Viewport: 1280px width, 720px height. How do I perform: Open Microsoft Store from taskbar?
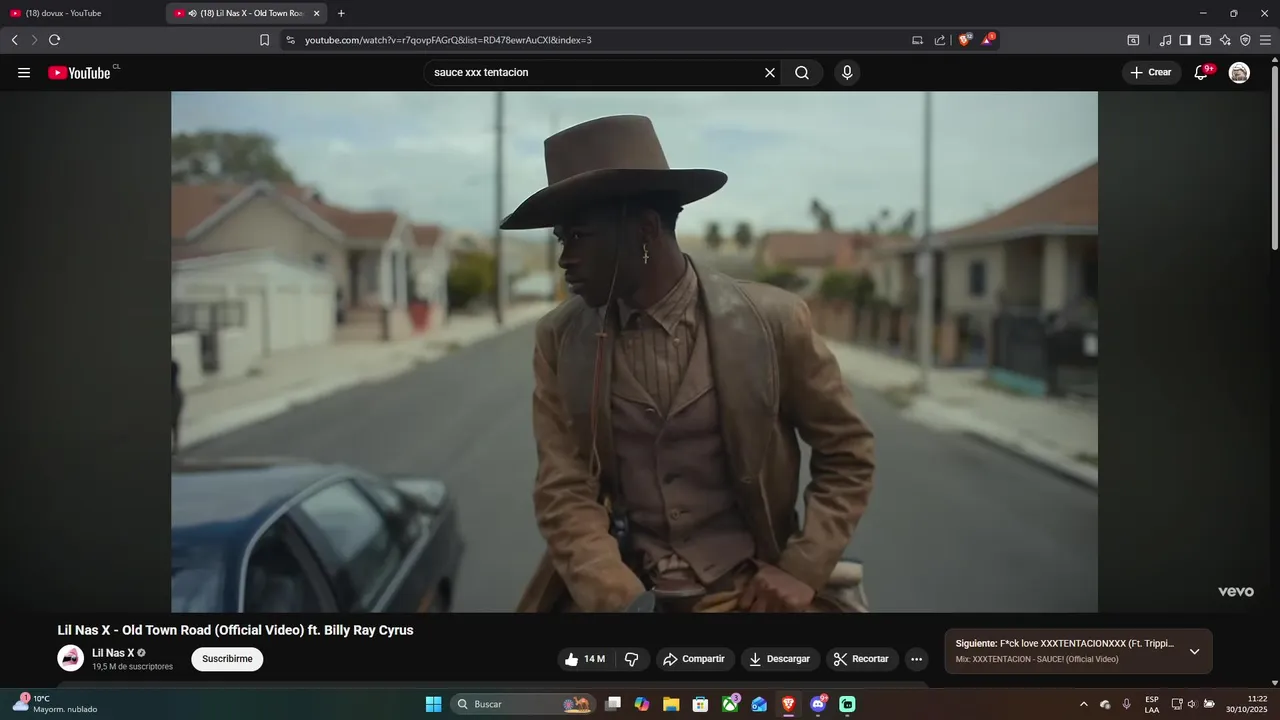click(701, 704)
